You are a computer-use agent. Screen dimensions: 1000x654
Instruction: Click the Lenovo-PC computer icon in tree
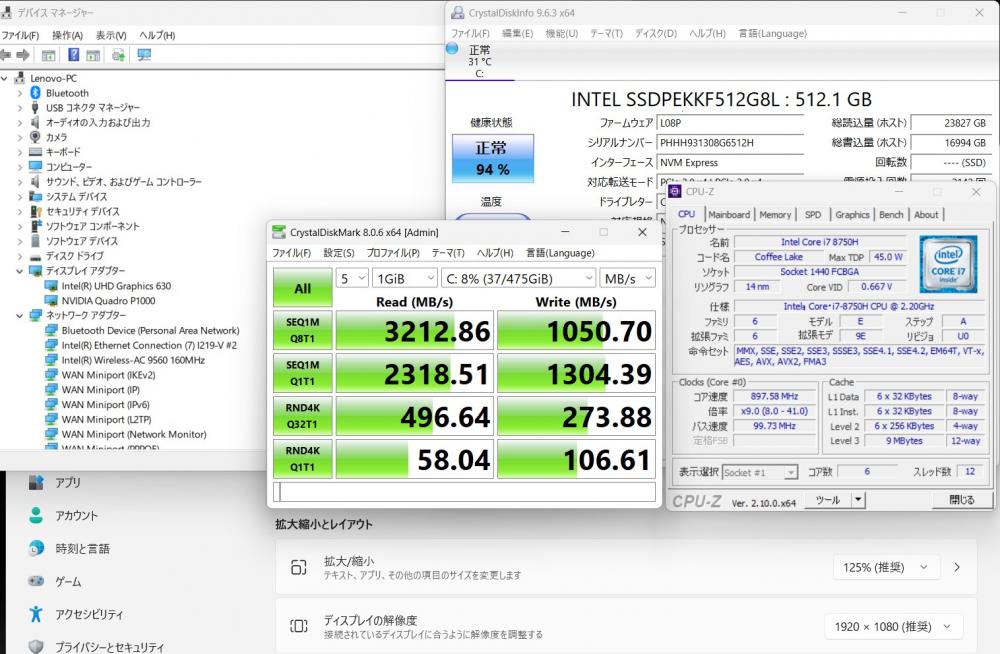(20, 78)
